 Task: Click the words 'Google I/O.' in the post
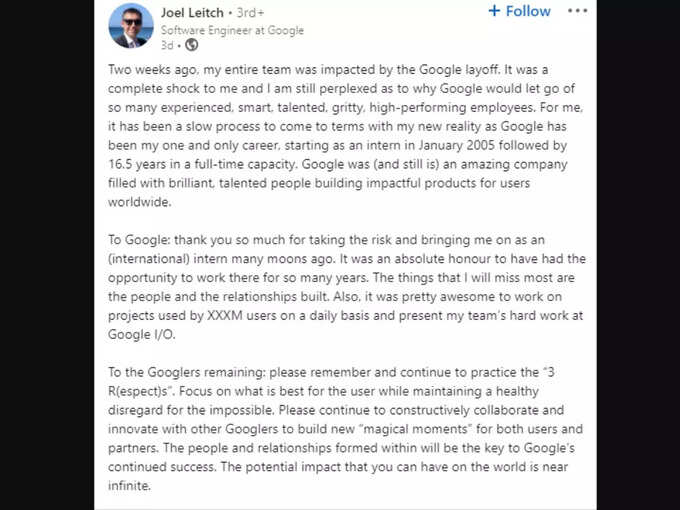coord(141,334)
